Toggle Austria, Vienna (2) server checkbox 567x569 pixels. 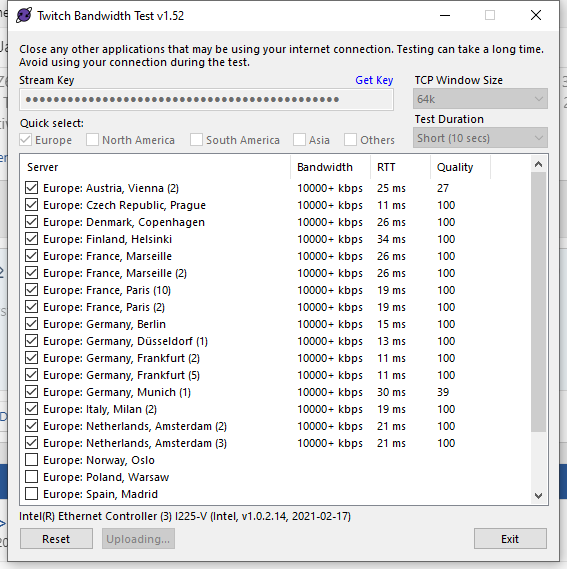(32, 188)
